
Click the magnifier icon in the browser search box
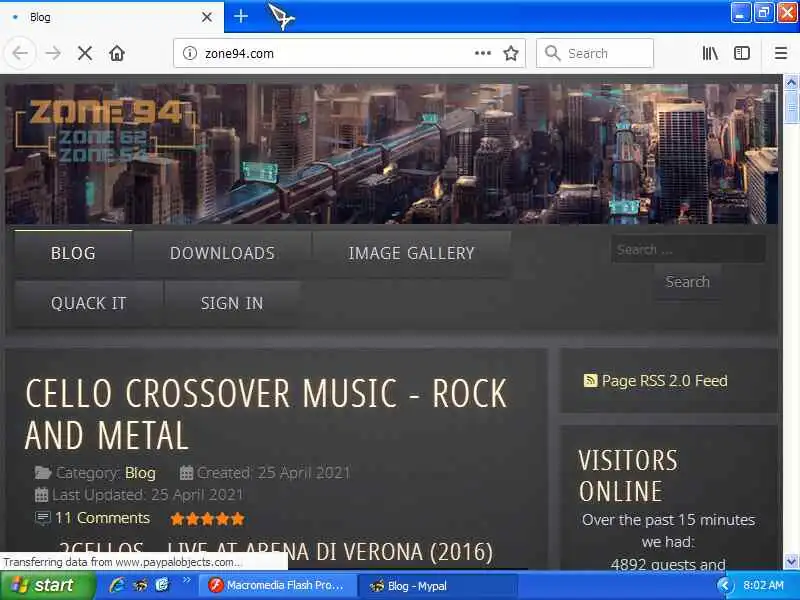pyautogui.click(x=553, y=53)
